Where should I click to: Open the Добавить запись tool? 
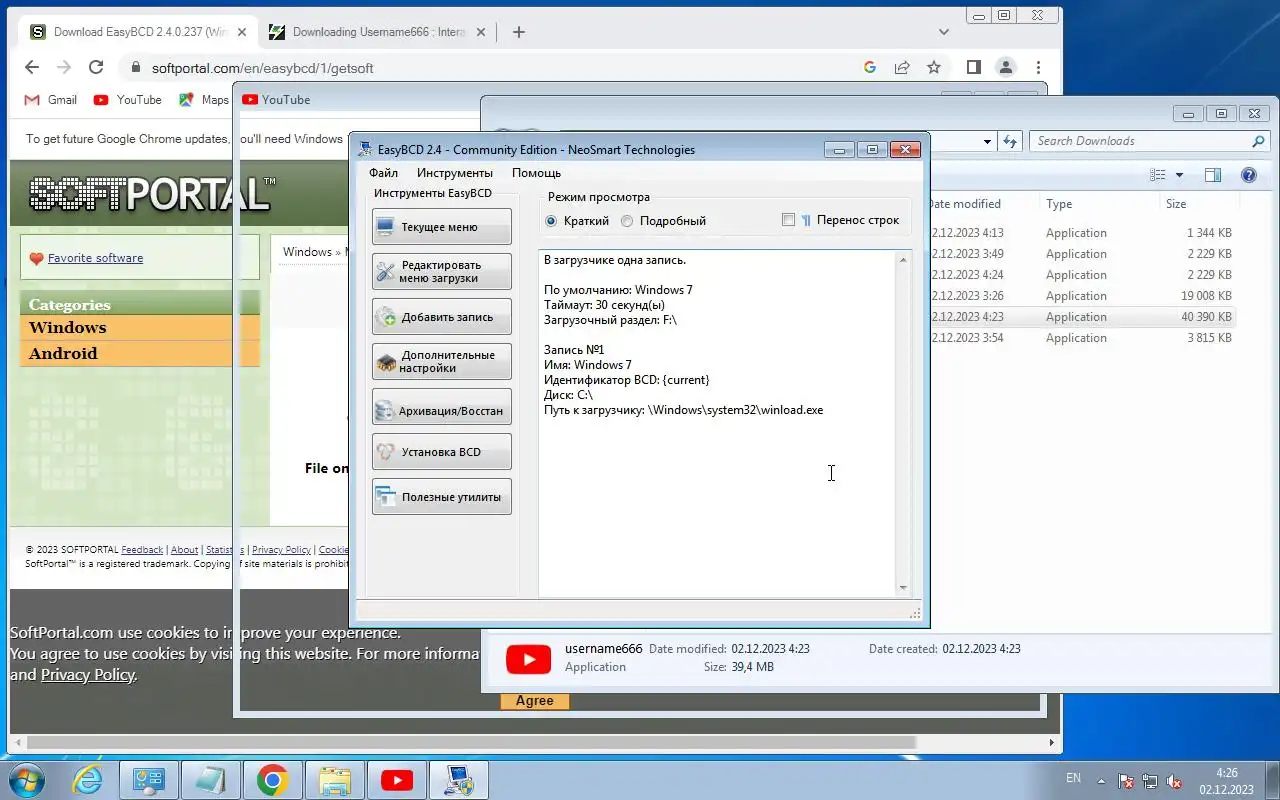point(441,317)
